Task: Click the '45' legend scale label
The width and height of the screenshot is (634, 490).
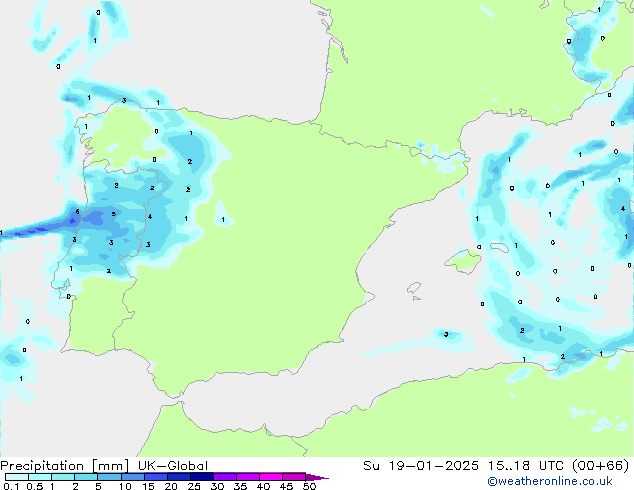Action: coord(286,486)
